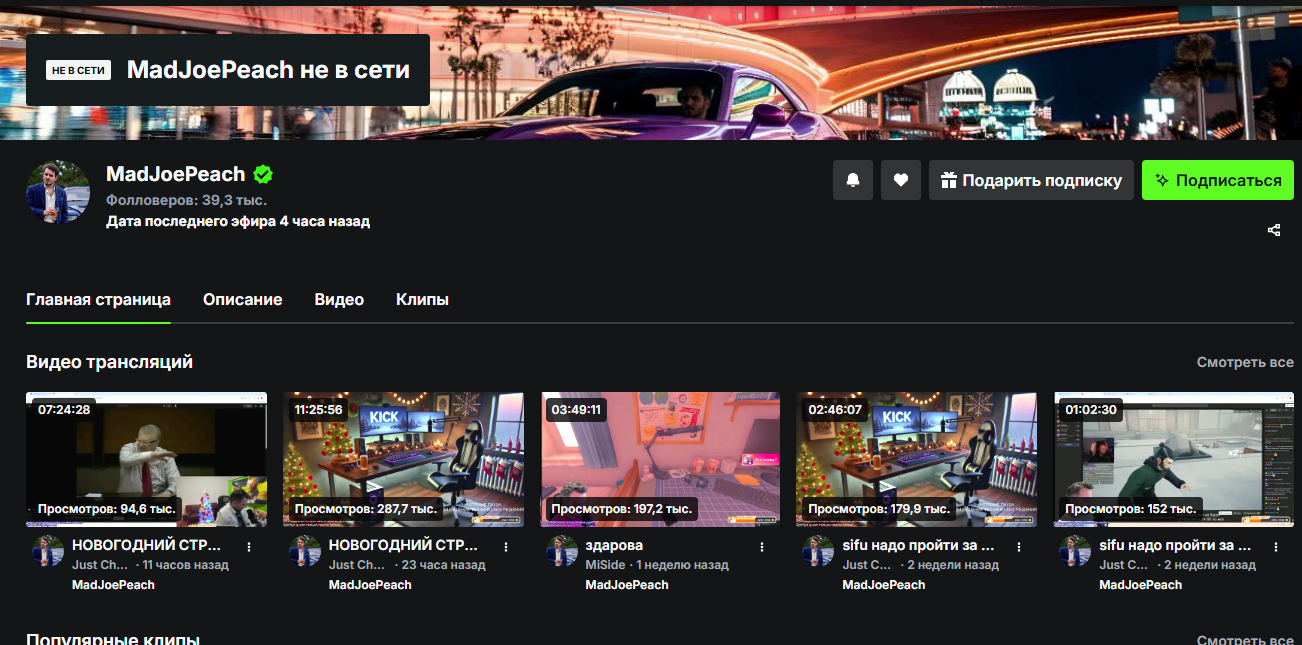Image resolution: width=1302 pixels, height=645 pixels.
Task: Click the MadJoePeach channel name beside the avatar
Action: coord(176,174)
